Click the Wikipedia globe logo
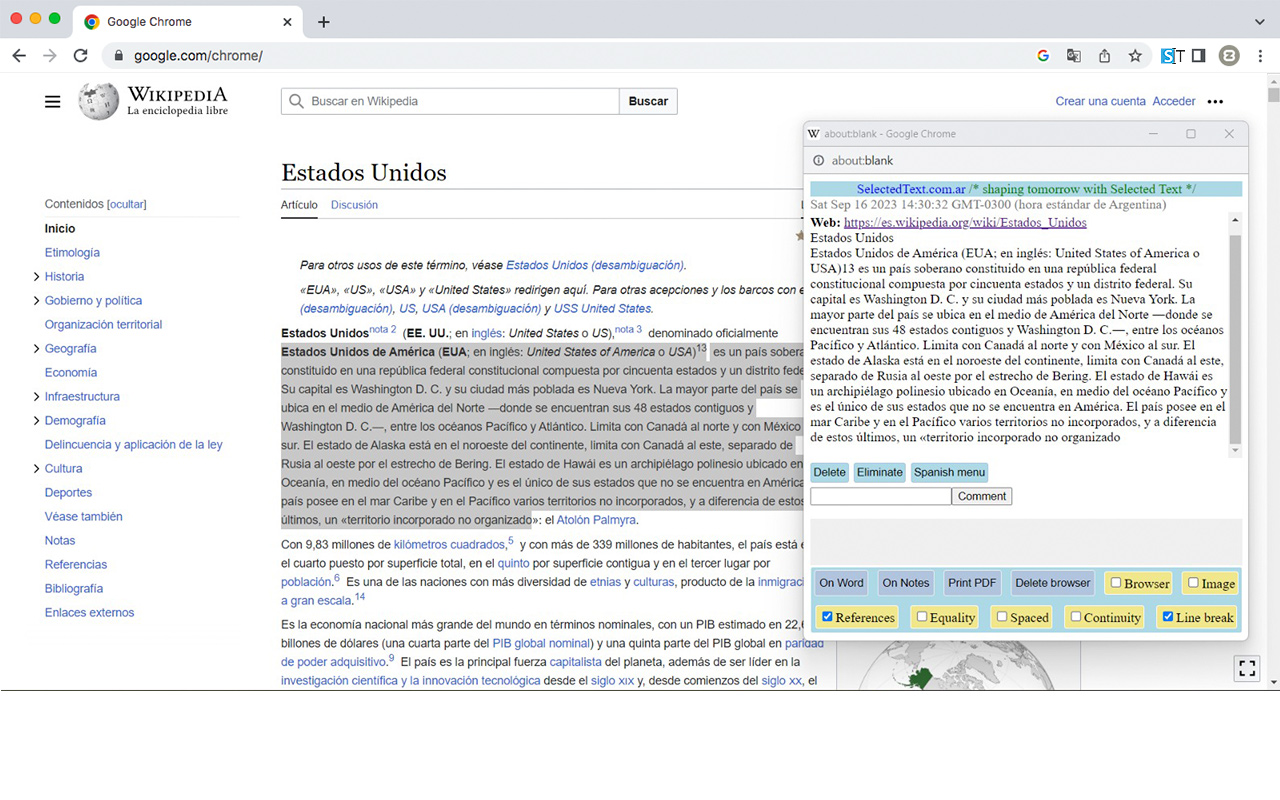The image size is (1280, 800). click(x=99, y=101)
